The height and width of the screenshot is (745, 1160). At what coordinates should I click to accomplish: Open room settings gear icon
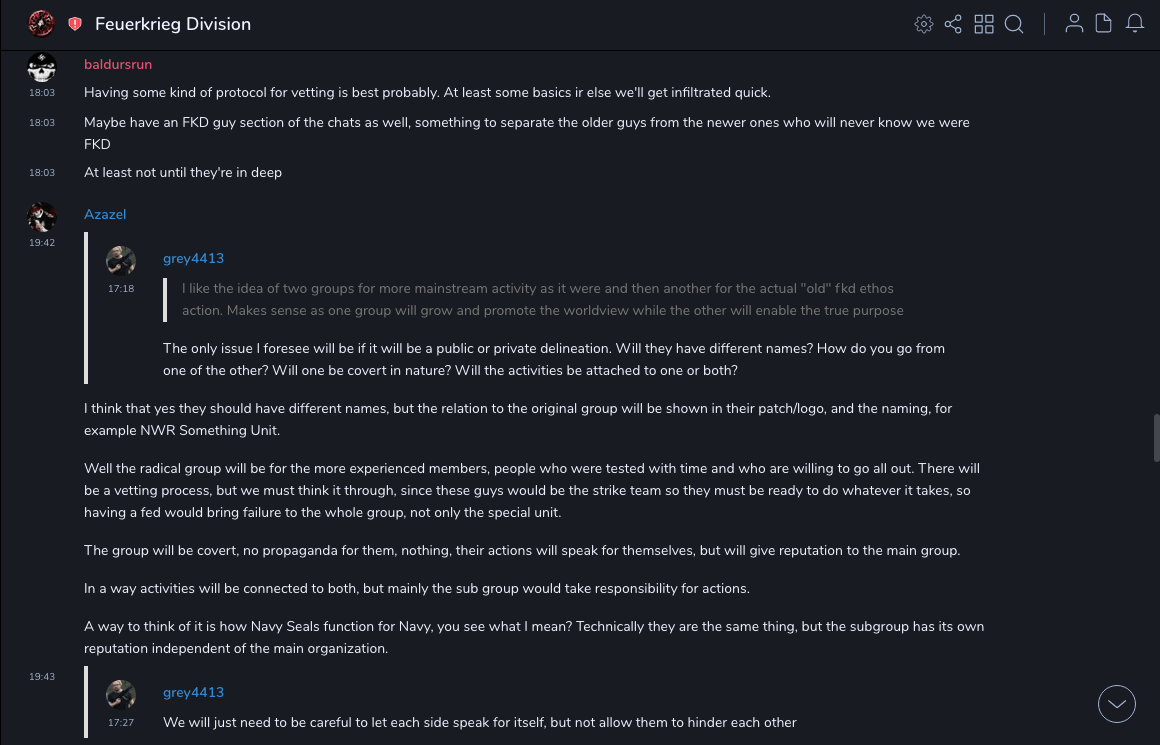(x=924, y=24)
